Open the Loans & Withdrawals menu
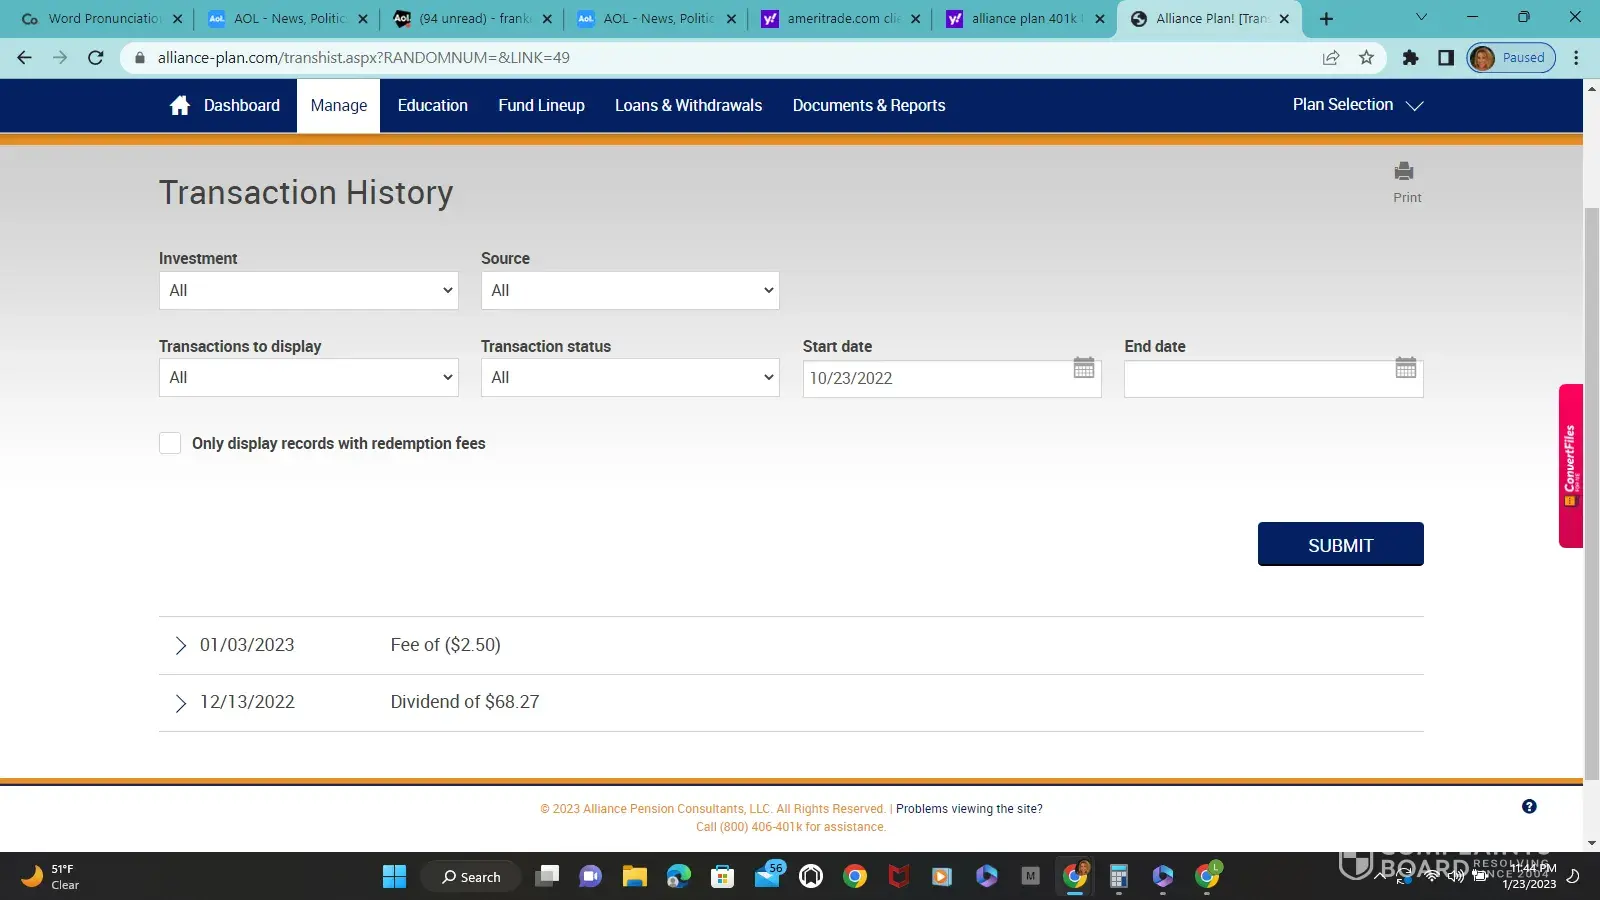 tap(688, 106)
